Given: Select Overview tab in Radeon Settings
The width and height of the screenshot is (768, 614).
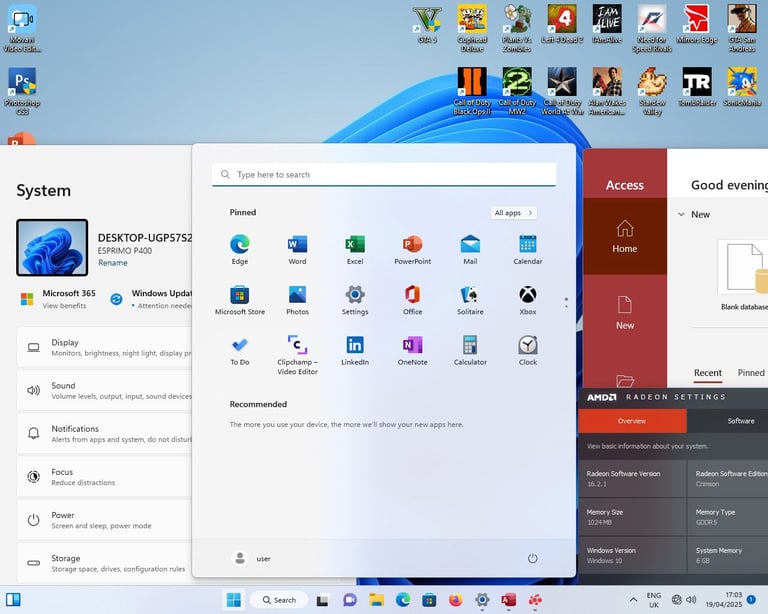Looking at the screenshot, I should [632, 421].
